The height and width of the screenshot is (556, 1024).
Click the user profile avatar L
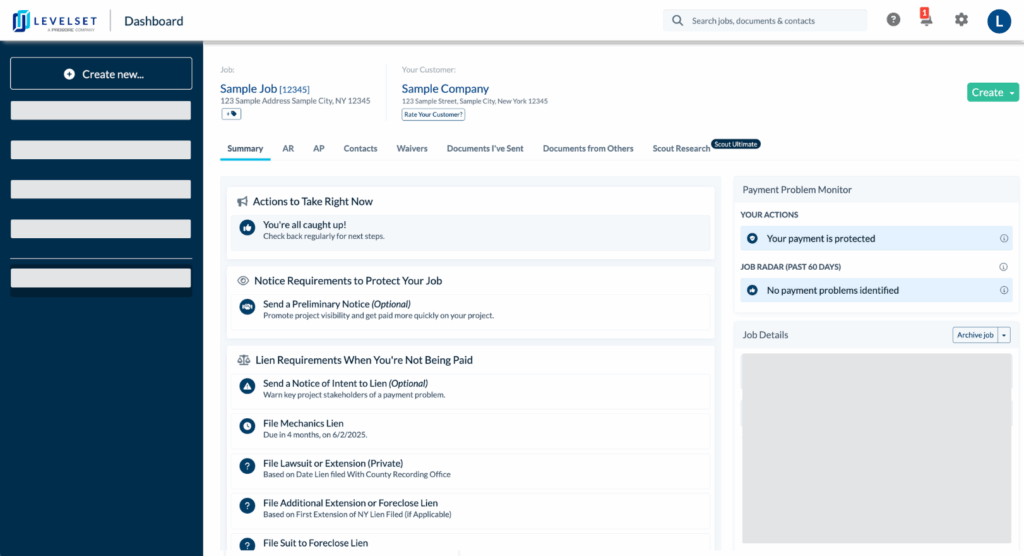pos(999,21)
